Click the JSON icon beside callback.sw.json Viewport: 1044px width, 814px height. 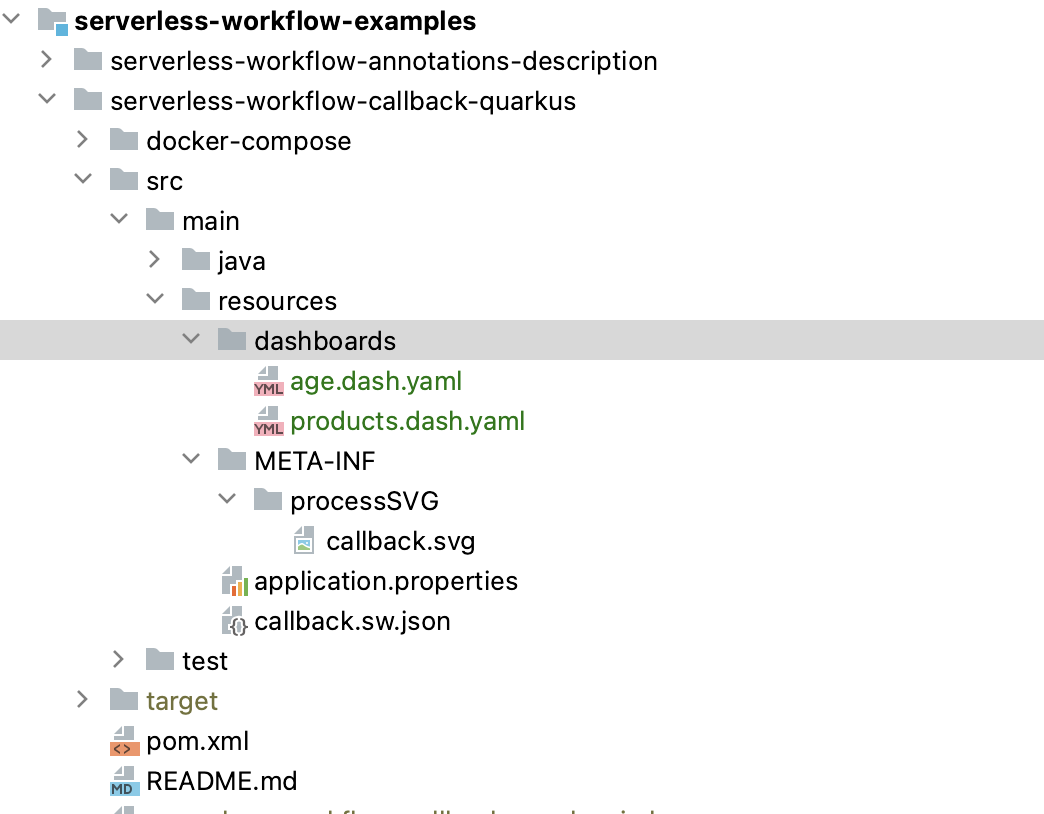[x=232, y=621]
